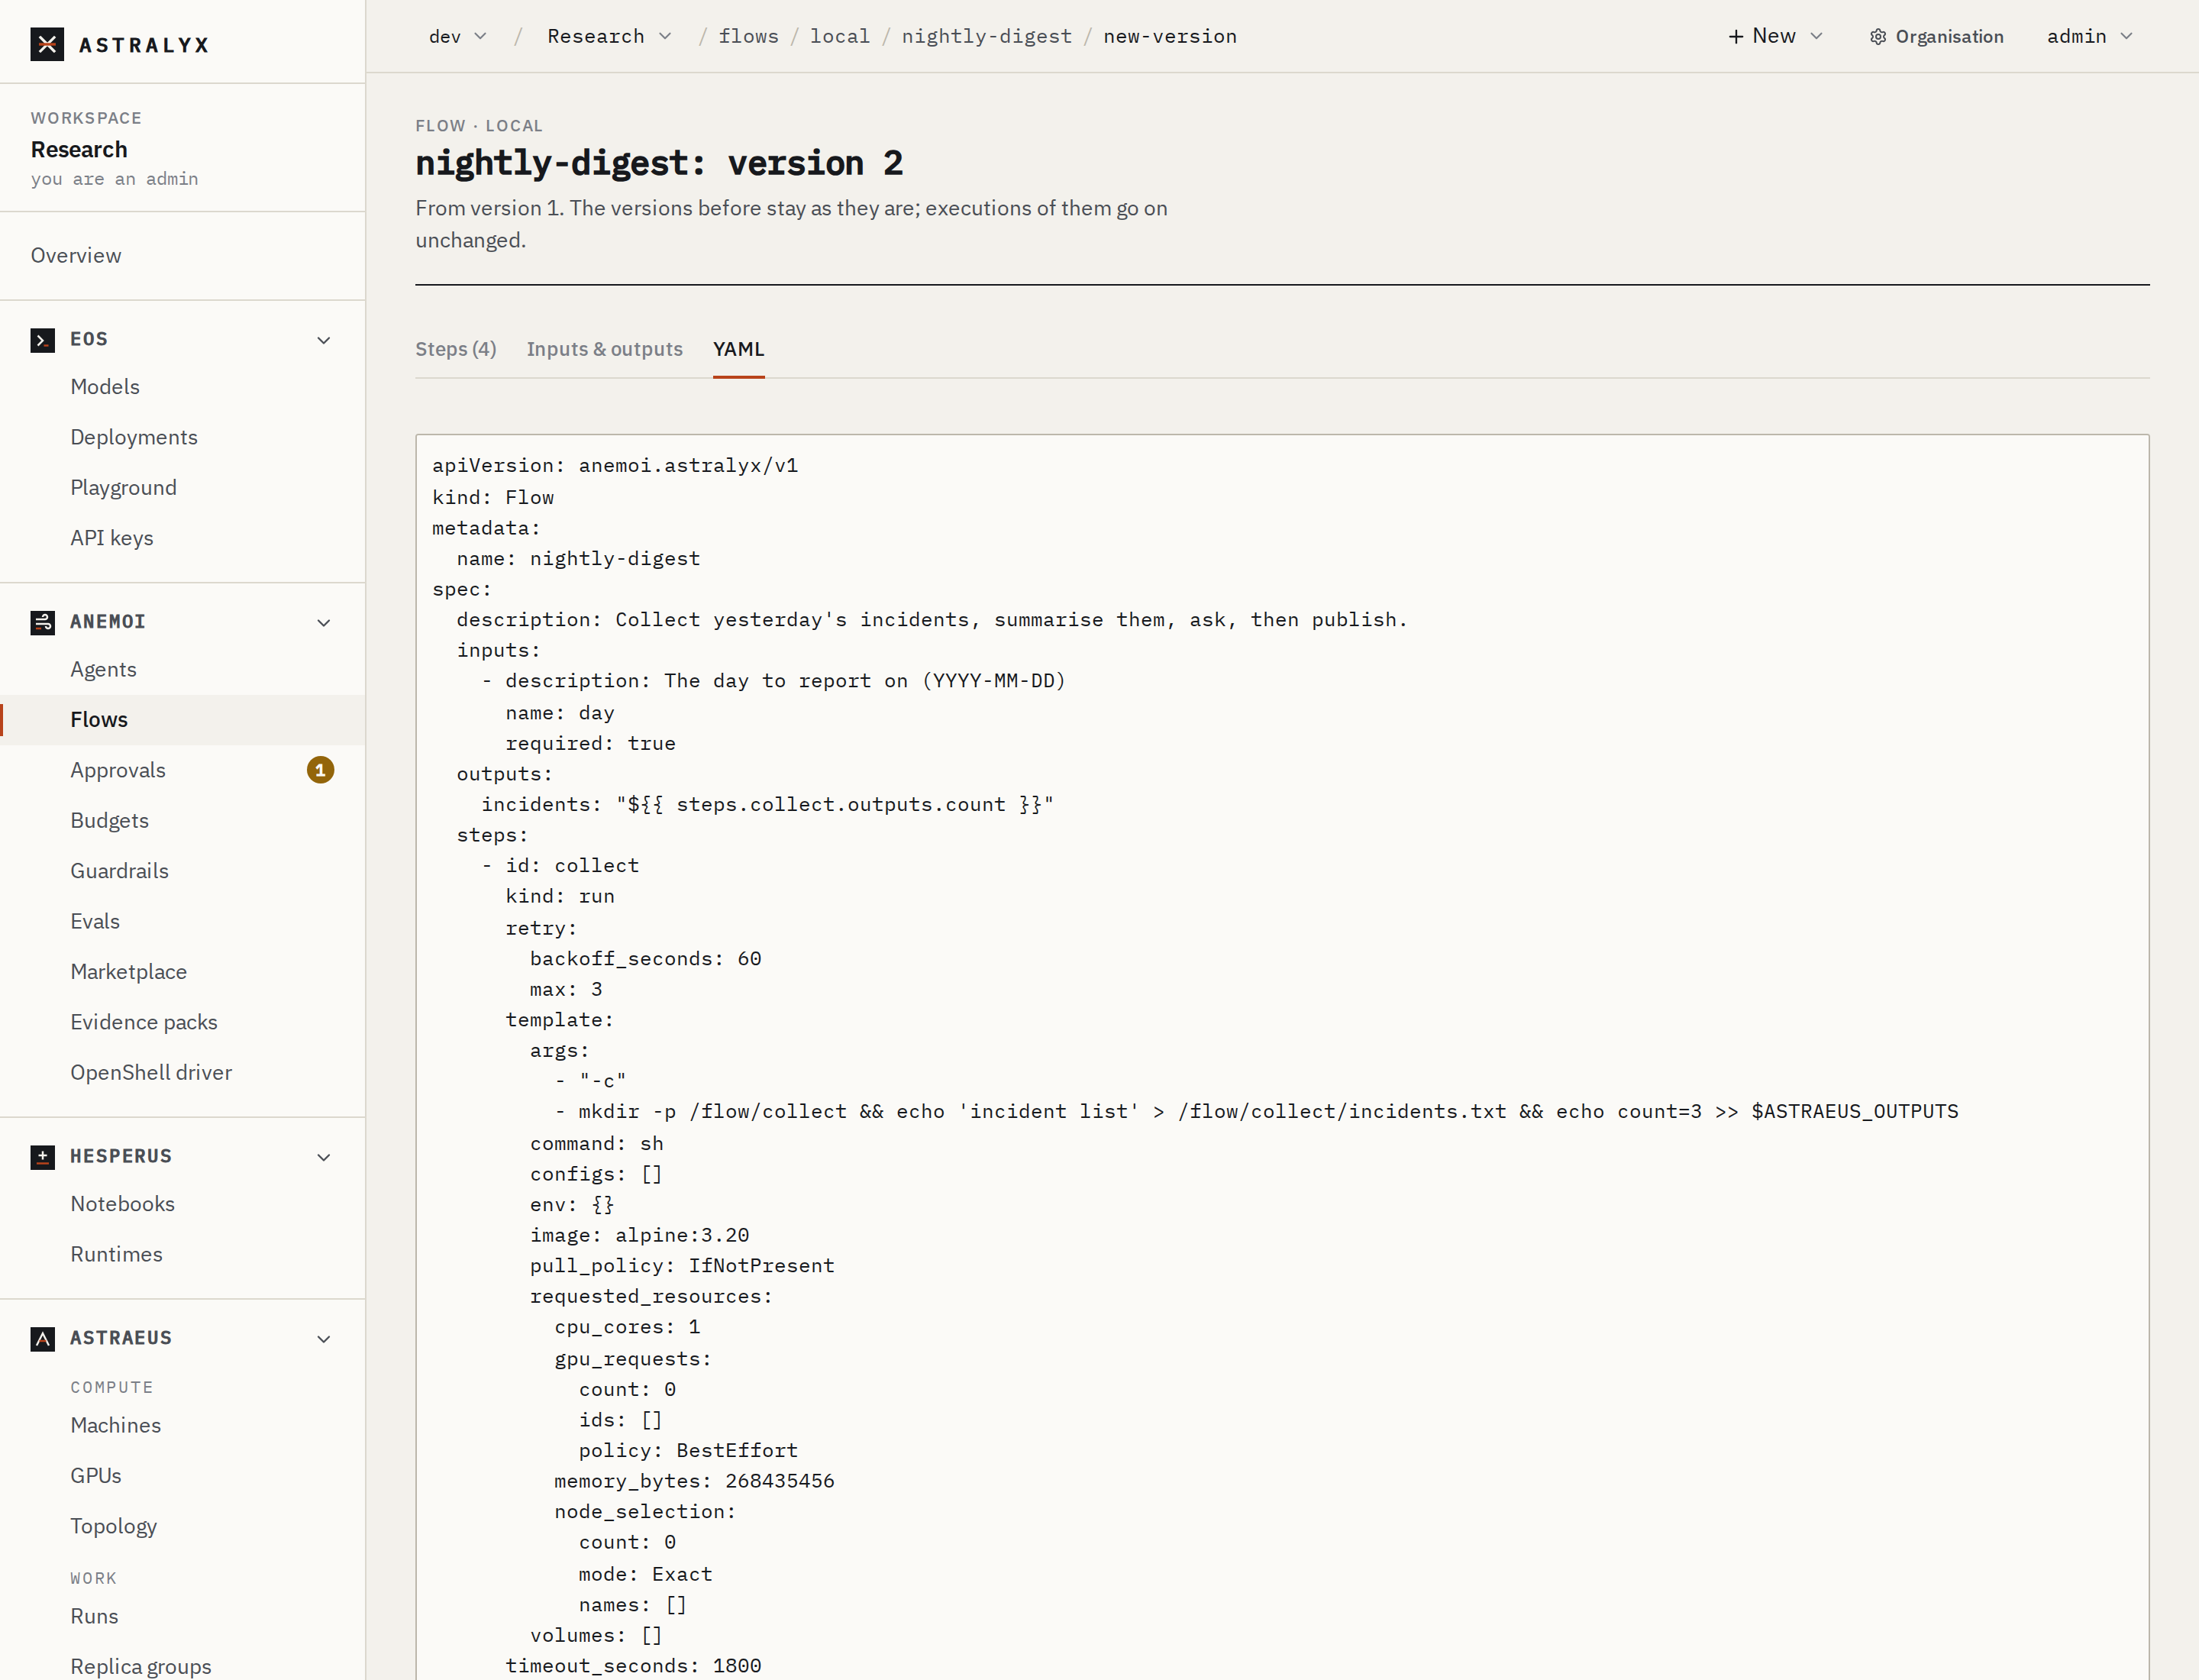This screenshot has height=1680, width=2199.
Task: Go to nightly-digest in the breadcrumb
Action: coord(987,36)
